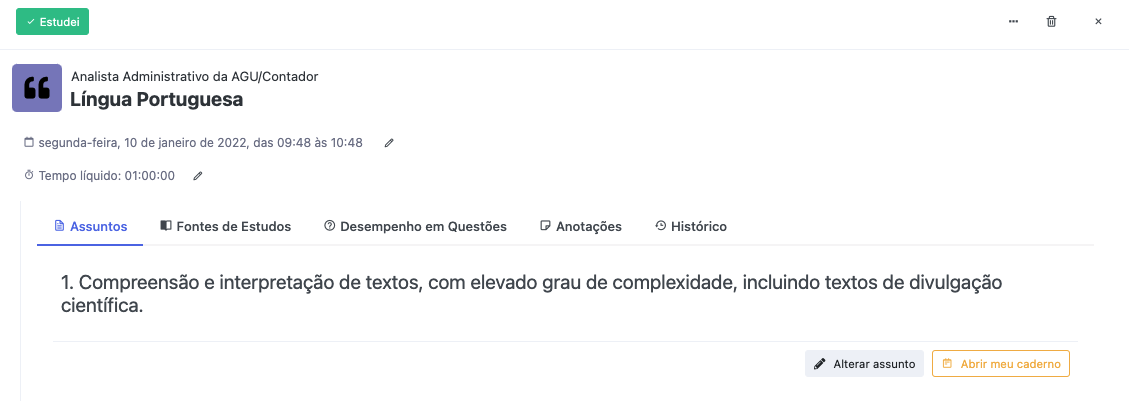Screen dimensions: 1129x411
Task: Switch to the Anotações tab
Action: [580, 227]
